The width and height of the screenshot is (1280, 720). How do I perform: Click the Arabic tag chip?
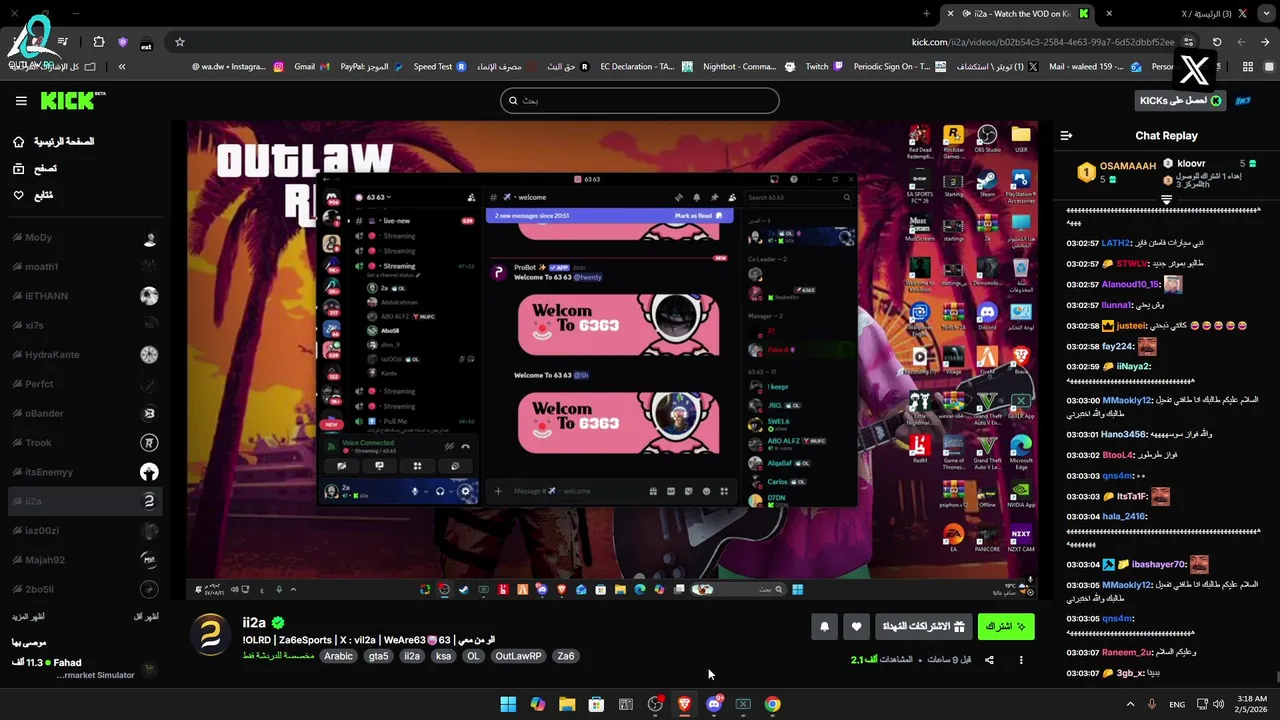click(x=338, y=656)
